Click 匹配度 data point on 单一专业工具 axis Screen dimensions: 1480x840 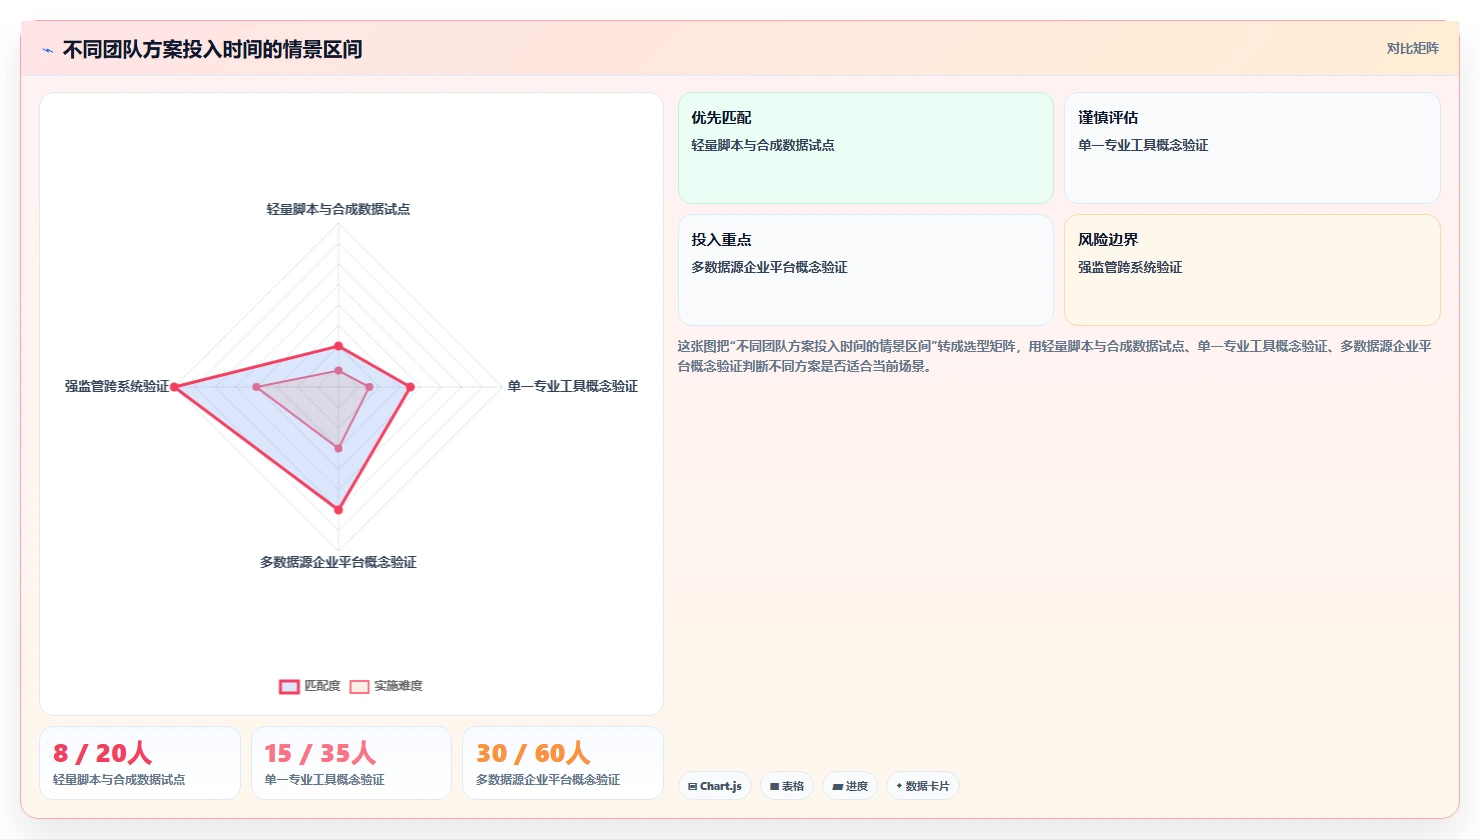[x=410, y=387]
